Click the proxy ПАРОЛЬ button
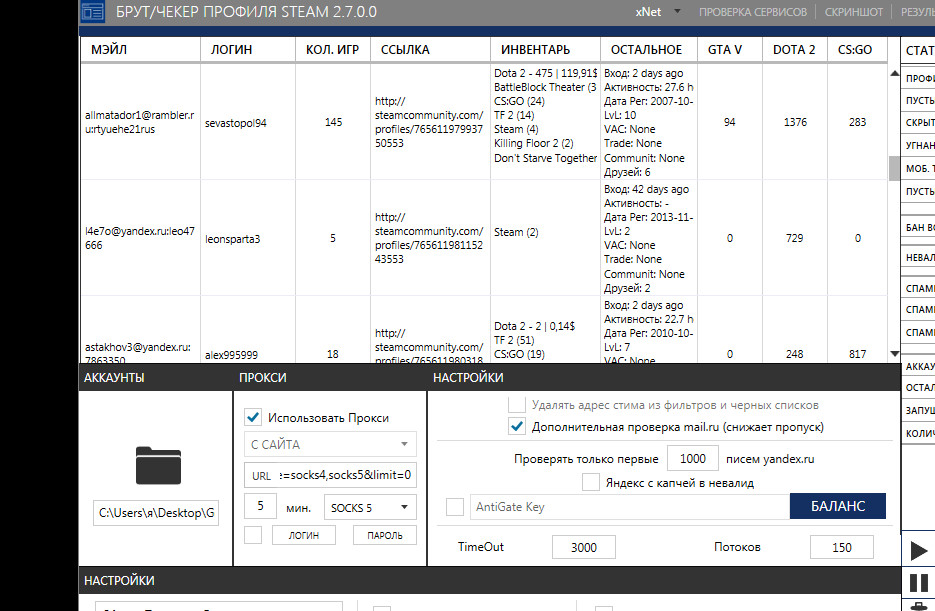Viewport: 935px width, 611px height. (x=385, y=535)
